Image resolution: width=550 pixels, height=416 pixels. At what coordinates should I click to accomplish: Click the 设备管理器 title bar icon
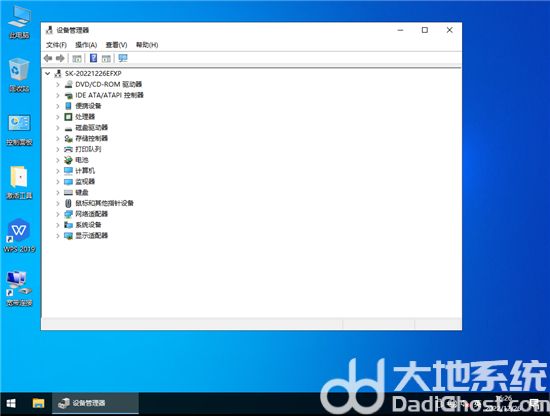click(x=49, y=30)
